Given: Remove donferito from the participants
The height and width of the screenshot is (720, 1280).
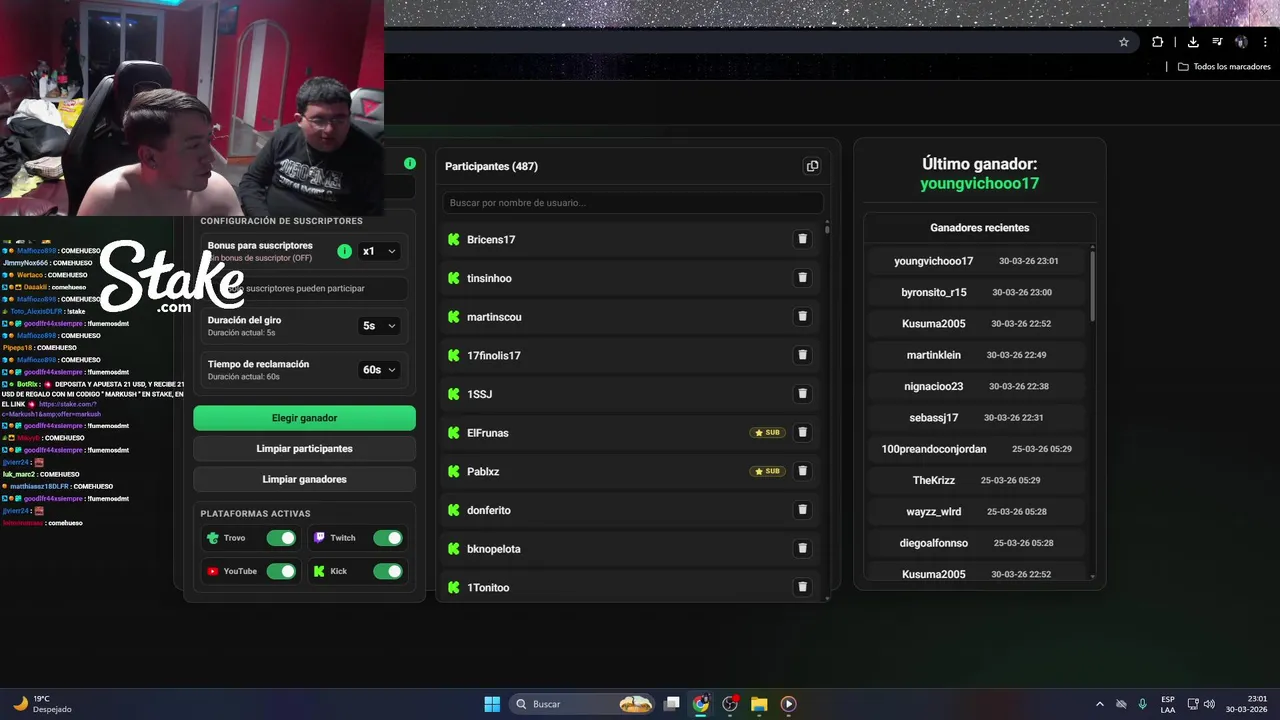Looking at the screenshot, I should [802, 510].
